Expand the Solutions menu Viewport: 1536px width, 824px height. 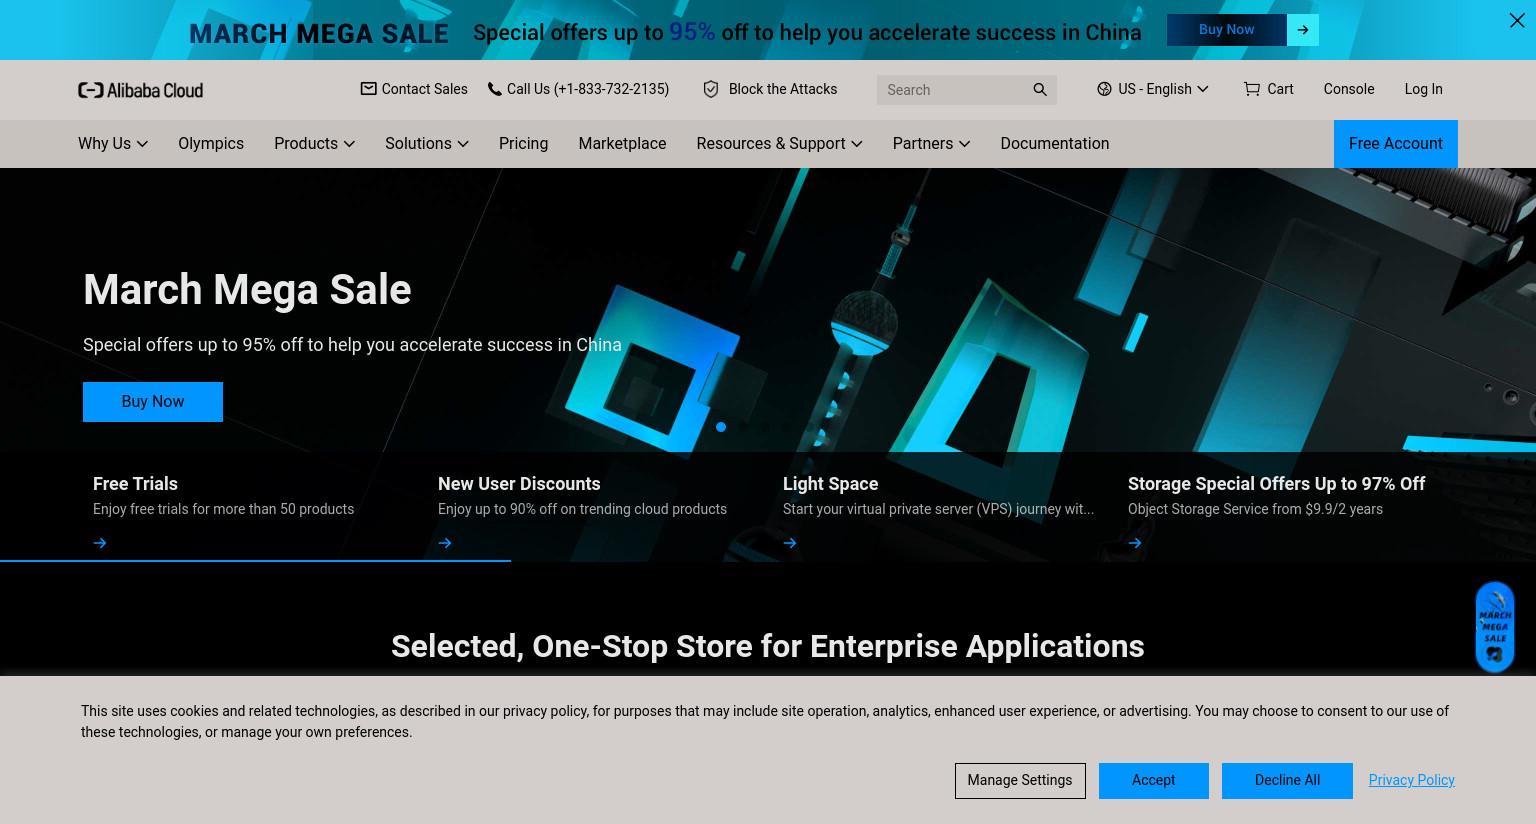coord(427,144)
